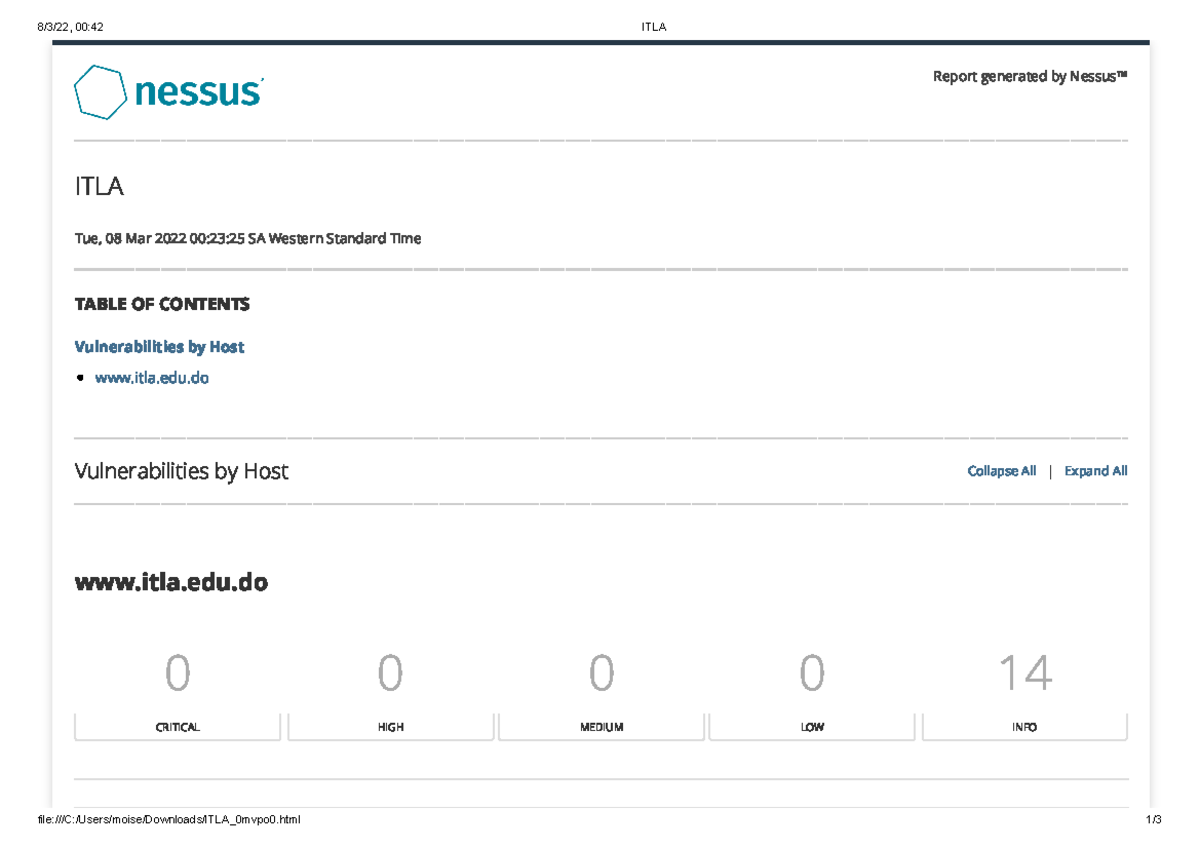Click the Nessus hexagon logo
Viewport: 1200px width, 848px height.
(x=100, y=92)
